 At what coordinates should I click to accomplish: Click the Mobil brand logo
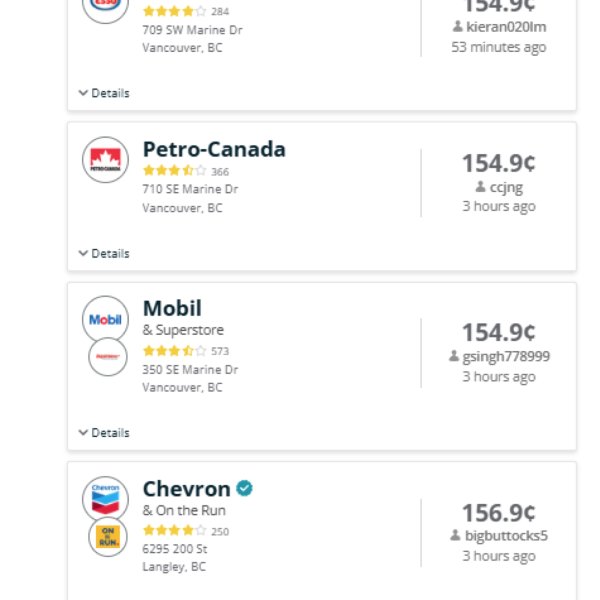pos(105,320)
